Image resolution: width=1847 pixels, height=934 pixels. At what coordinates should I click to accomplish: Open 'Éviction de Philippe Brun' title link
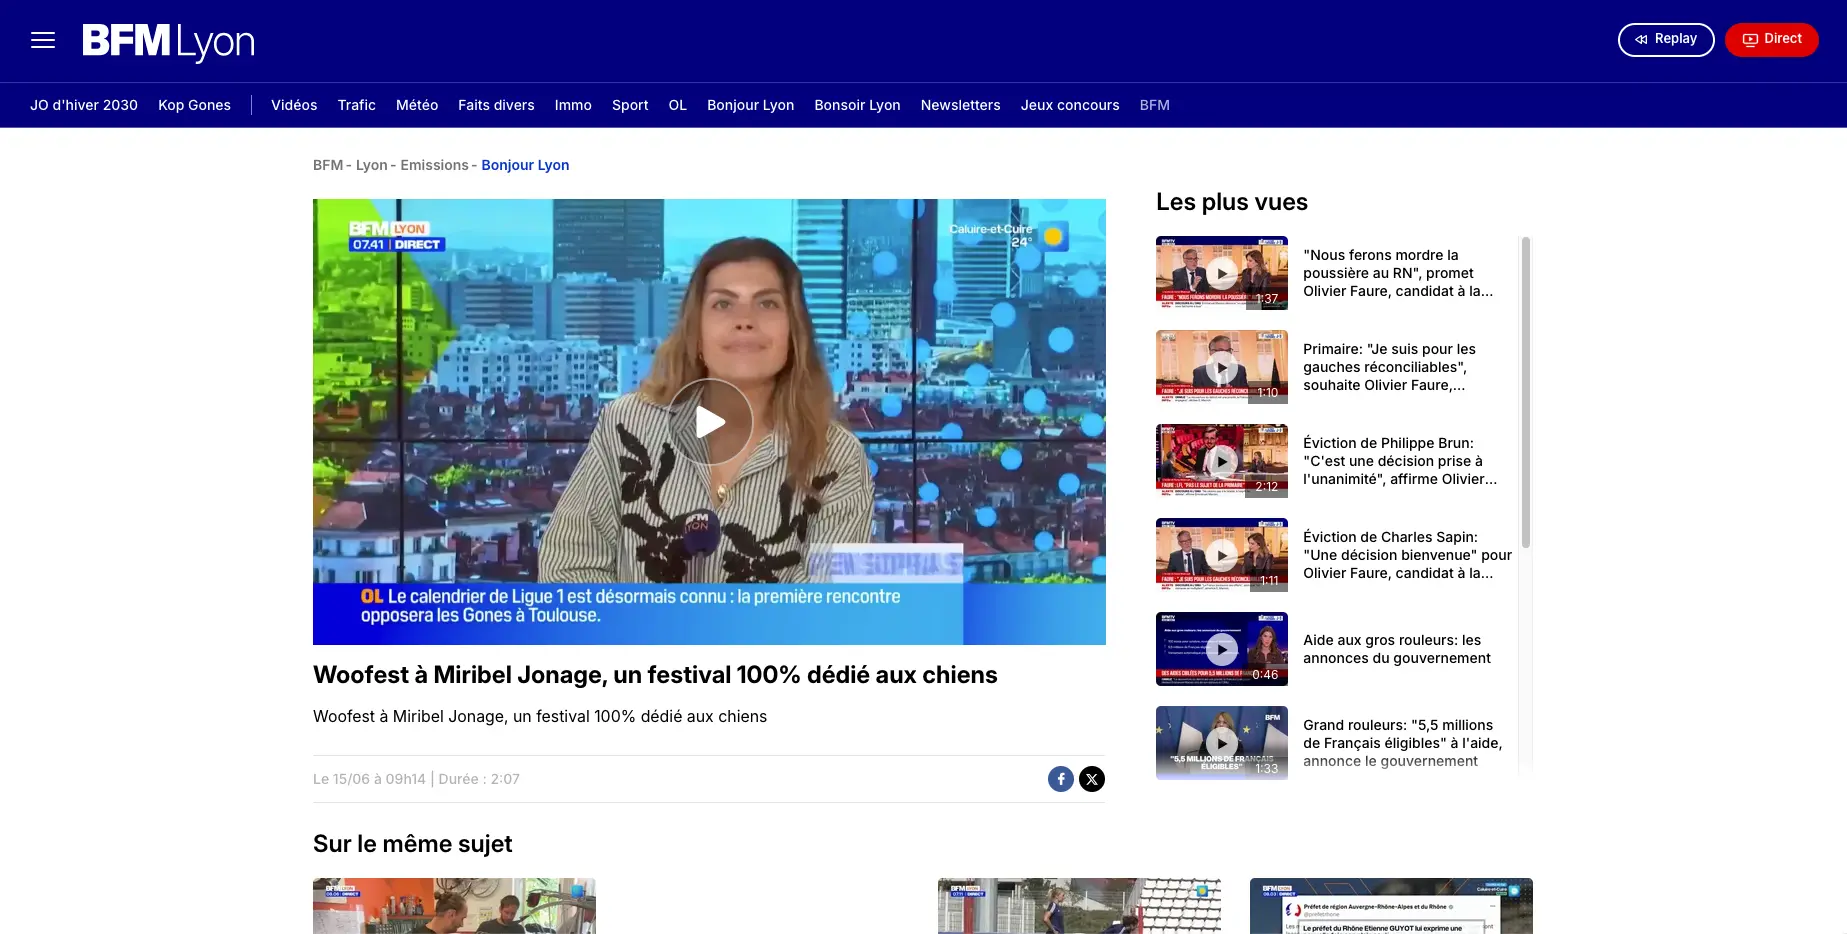pyautogui.click(x=1400, y=461)
